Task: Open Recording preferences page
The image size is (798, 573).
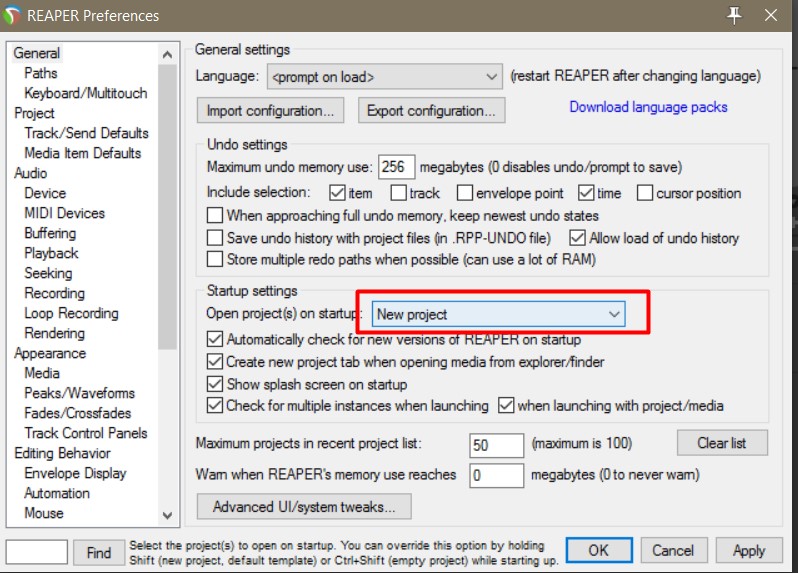Action: pyautogui.click(x=54, y=293)
